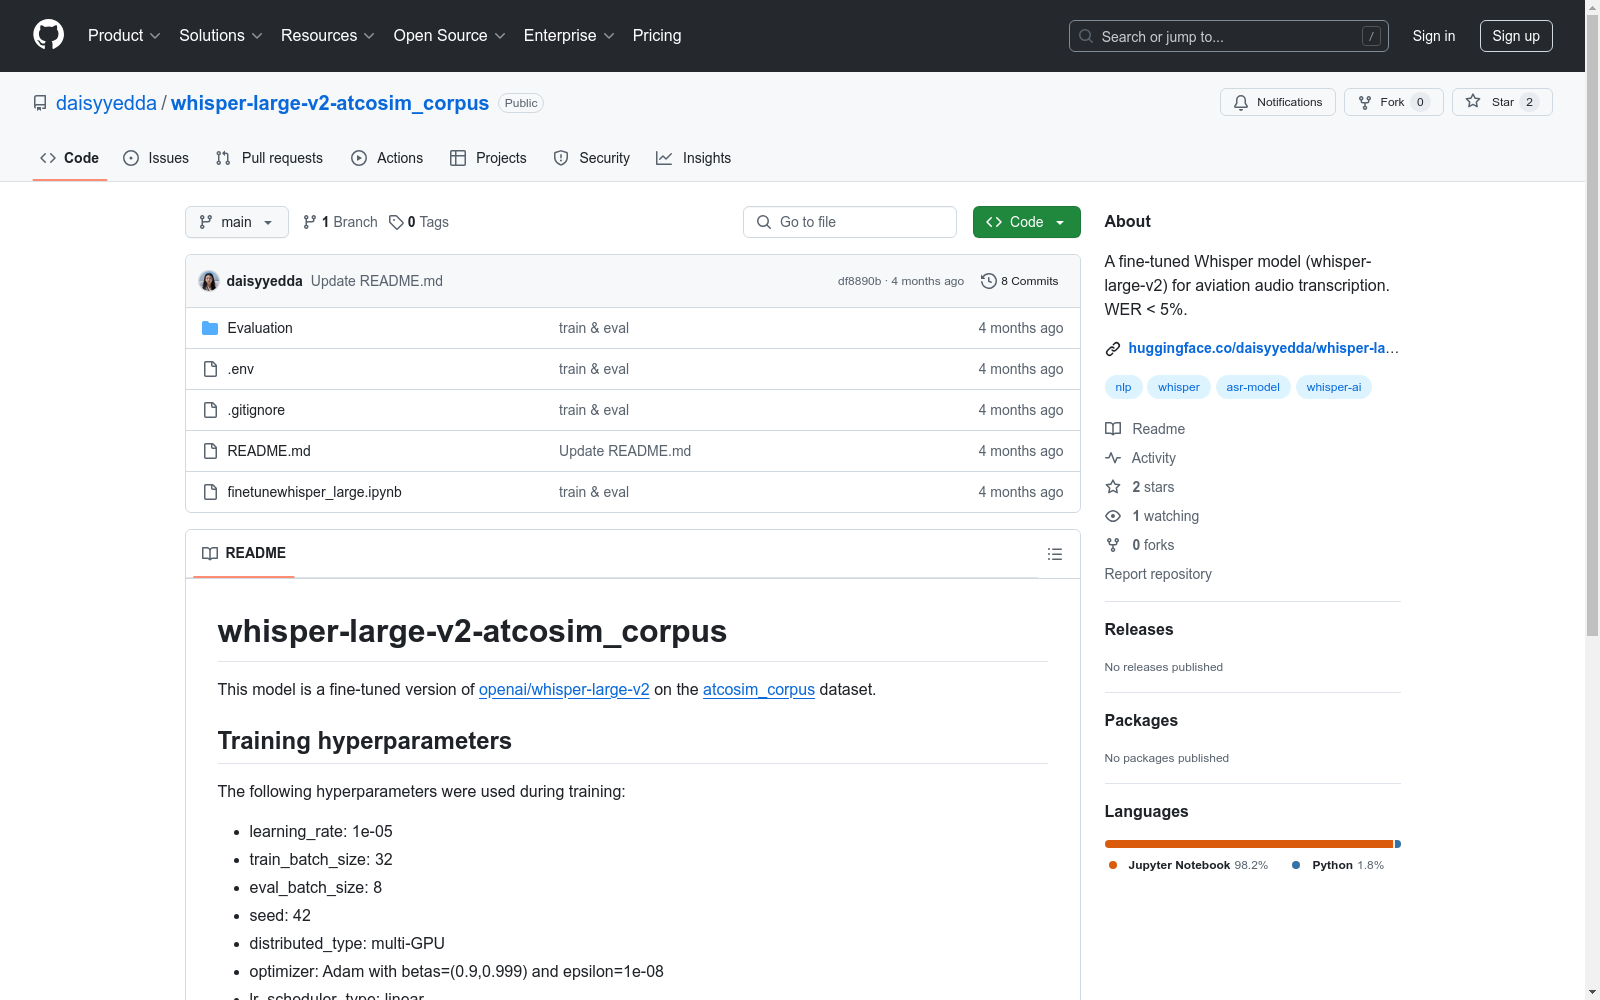Click the GitHub logo icon
The width and height of the screenshot is (1600, 1000).
[48, 35]
